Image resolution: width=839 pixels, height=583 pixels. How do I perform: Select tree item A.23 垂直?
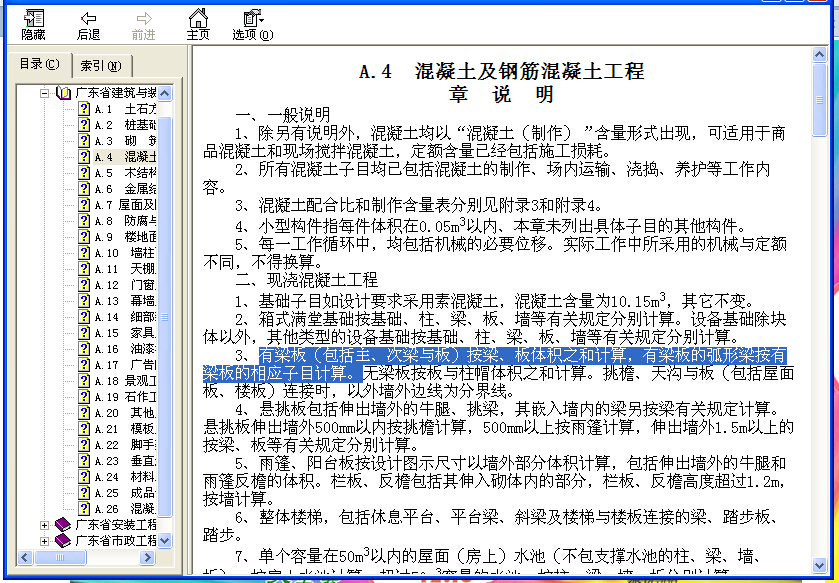(x=125, y=461)
